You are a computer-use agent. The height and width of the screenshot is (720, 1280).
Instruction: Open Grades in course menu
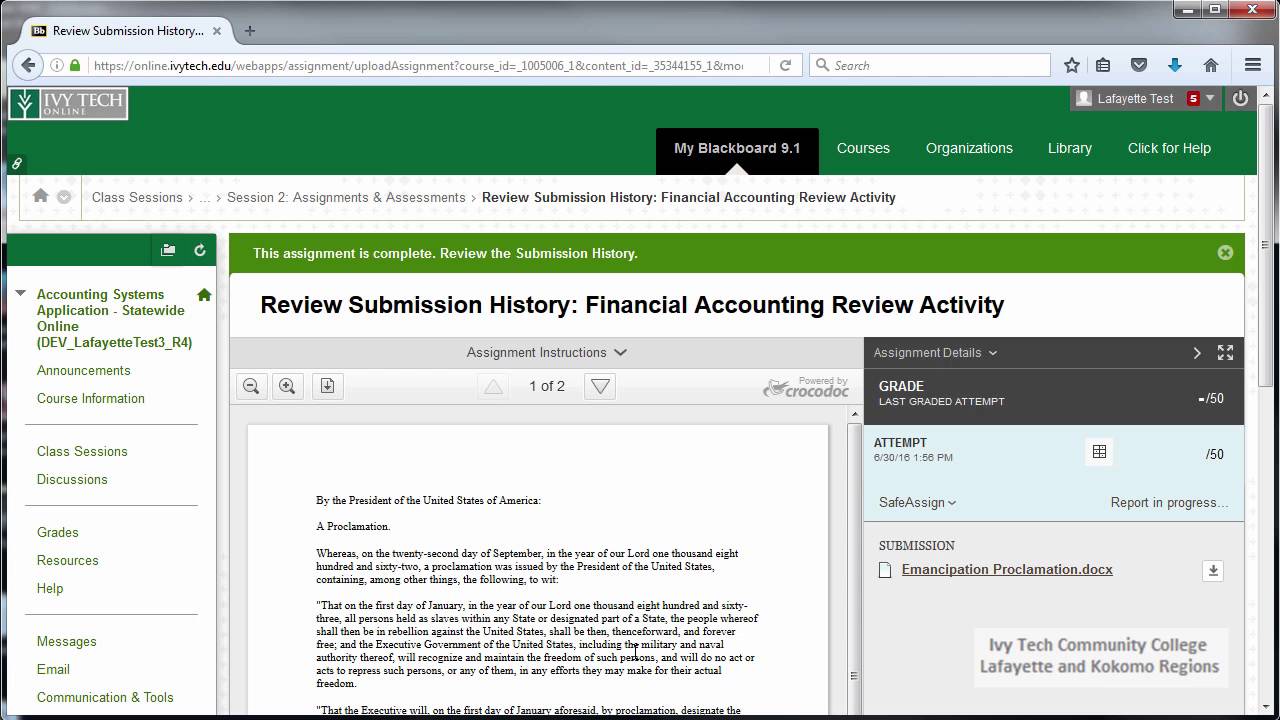point(57,532)
